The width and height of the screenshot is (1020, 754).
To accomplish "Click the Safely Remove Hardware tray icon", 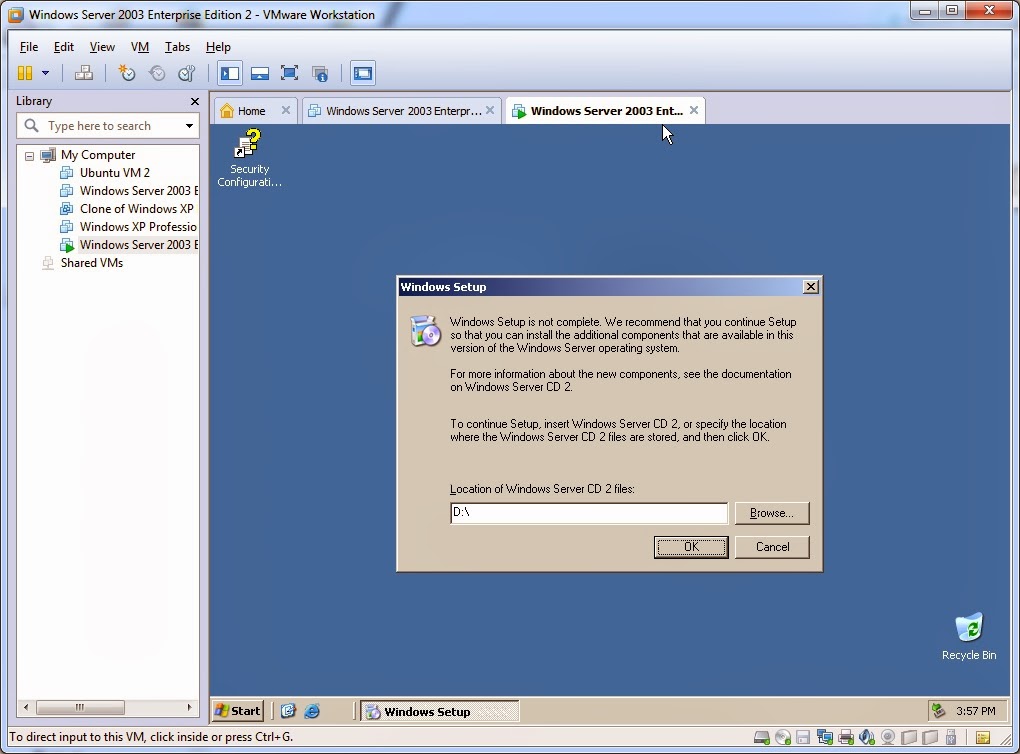I will pos(938,710).
